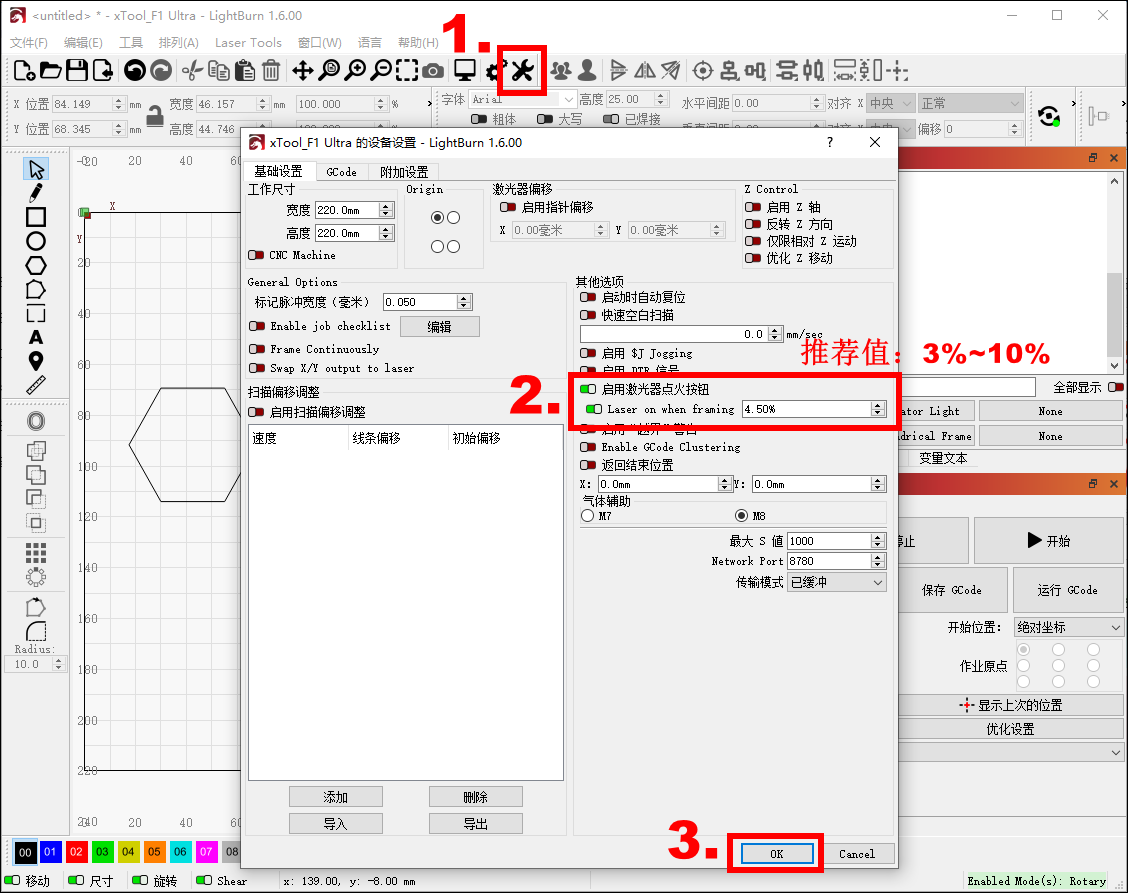Open the 对齐 X 中央 dropdown

pyautogui.click(x=891, y=104)
